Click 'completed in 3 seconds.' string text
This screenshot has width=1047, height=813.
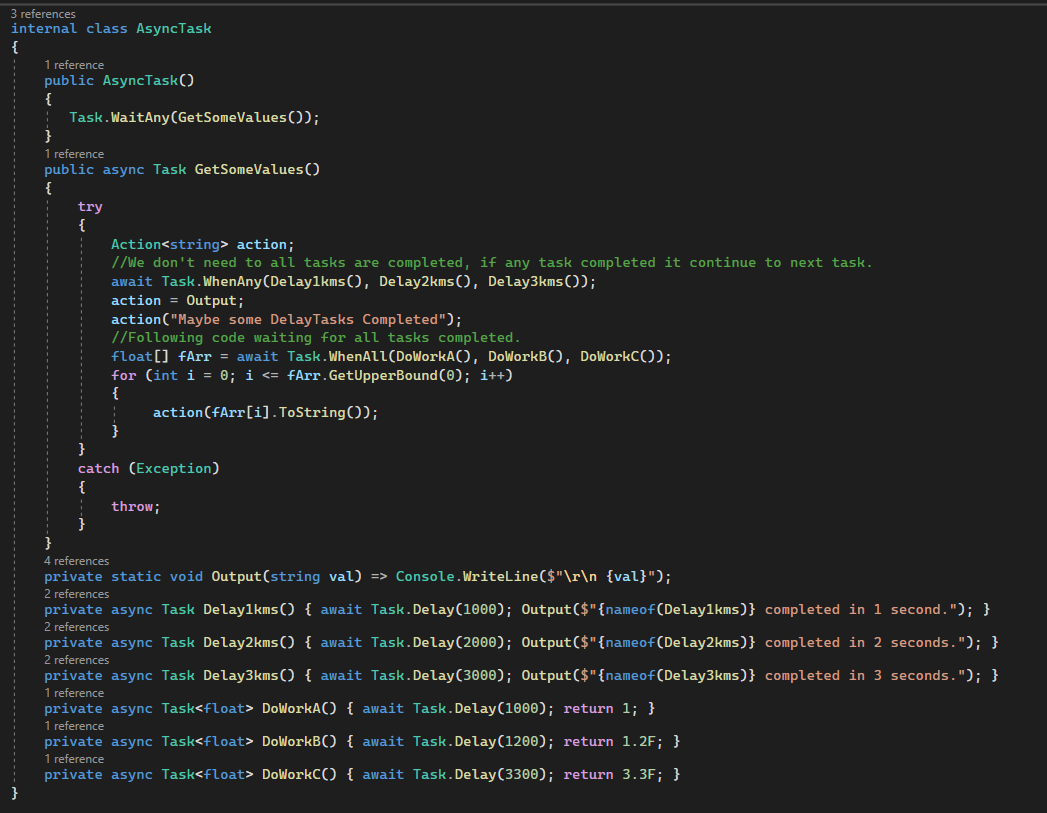(x=860, y=675)
